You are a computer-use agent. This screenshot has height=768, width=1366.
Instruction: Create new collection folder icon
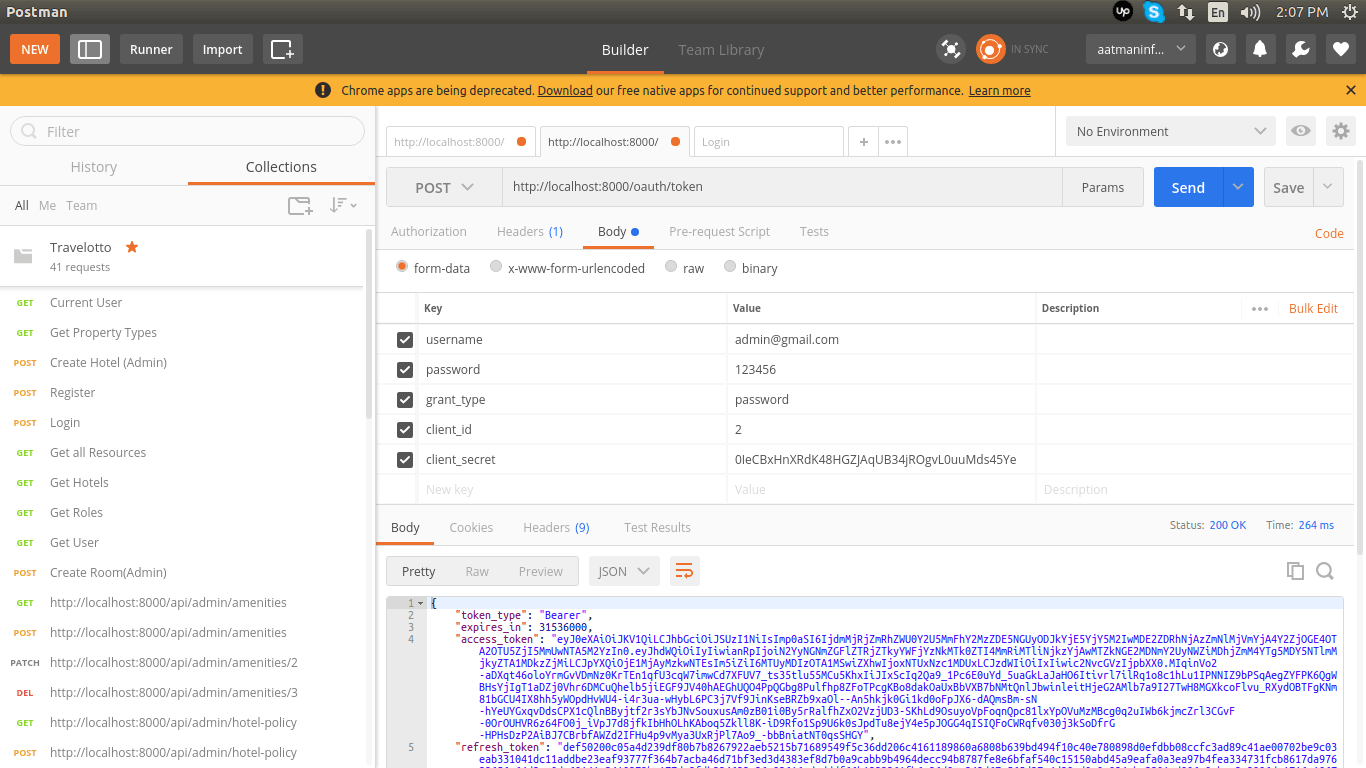(299, 205)
